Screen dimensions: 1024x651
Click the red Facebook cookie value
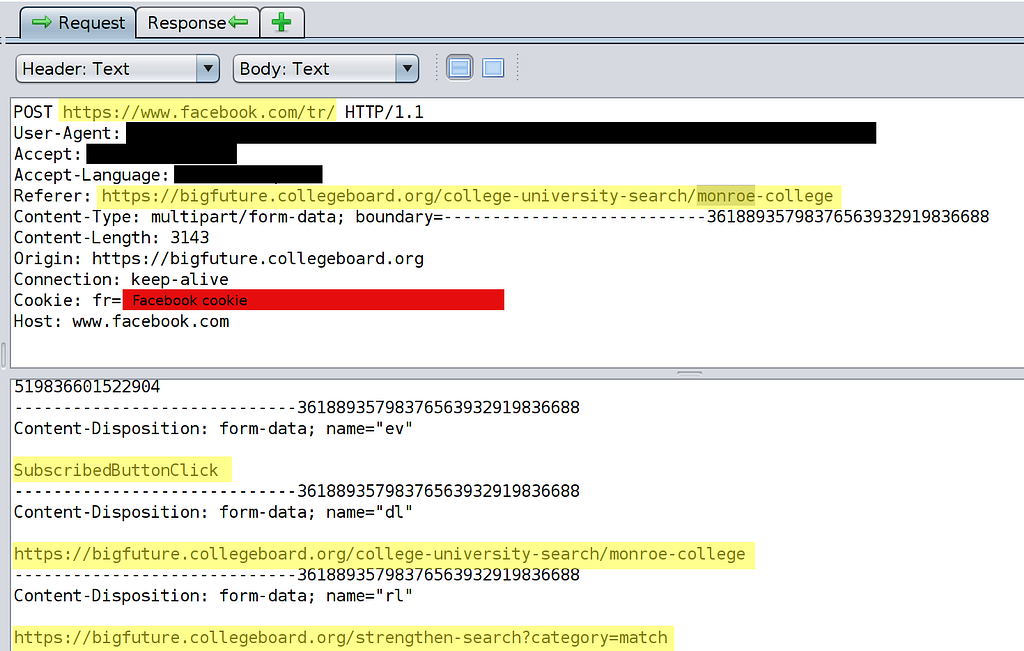(x=313, y=300)
